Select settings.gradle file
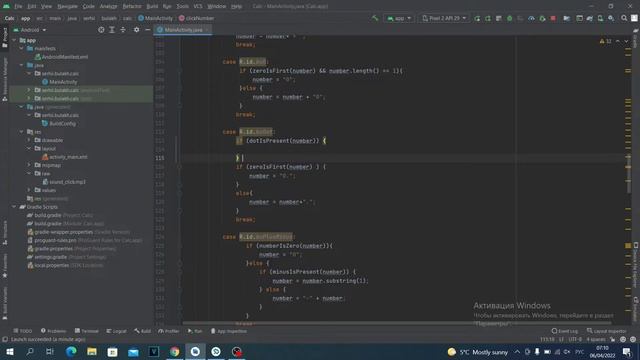Image resolution: width=640 pixels, height=360 pixels. 67,257
